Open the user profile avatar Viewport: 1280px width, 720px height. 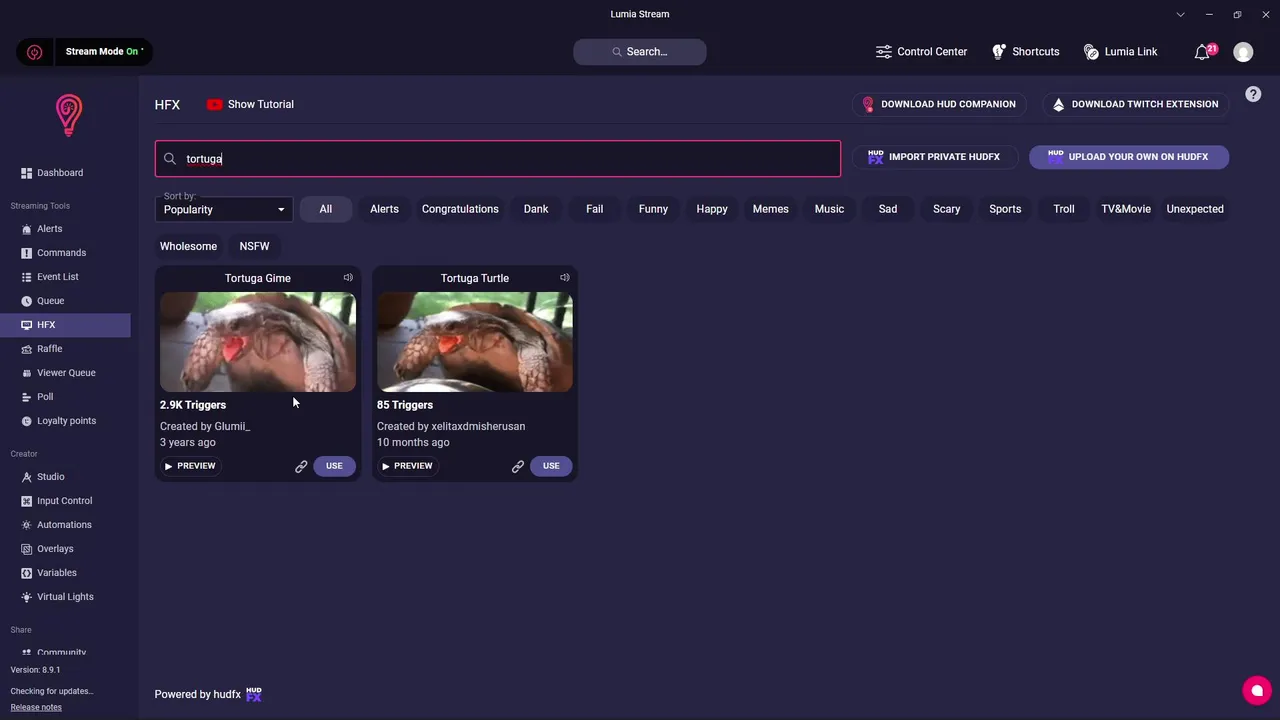(x=1243, y=52)
